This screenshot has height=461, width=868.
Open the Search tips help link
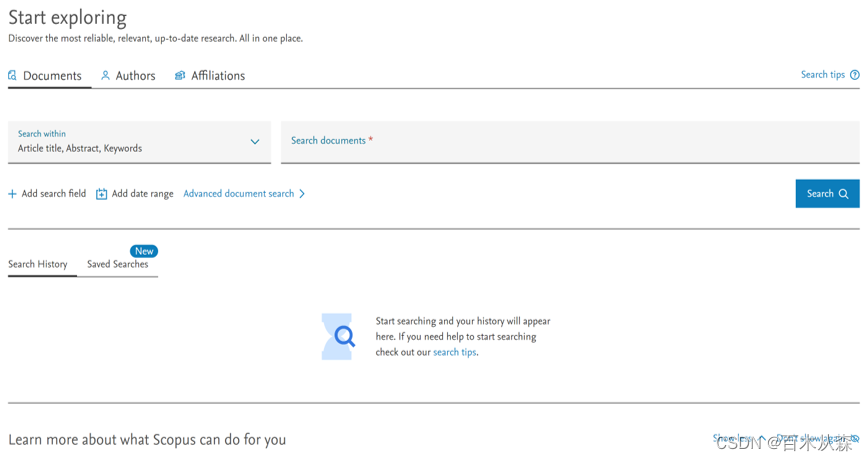(830, 75)
